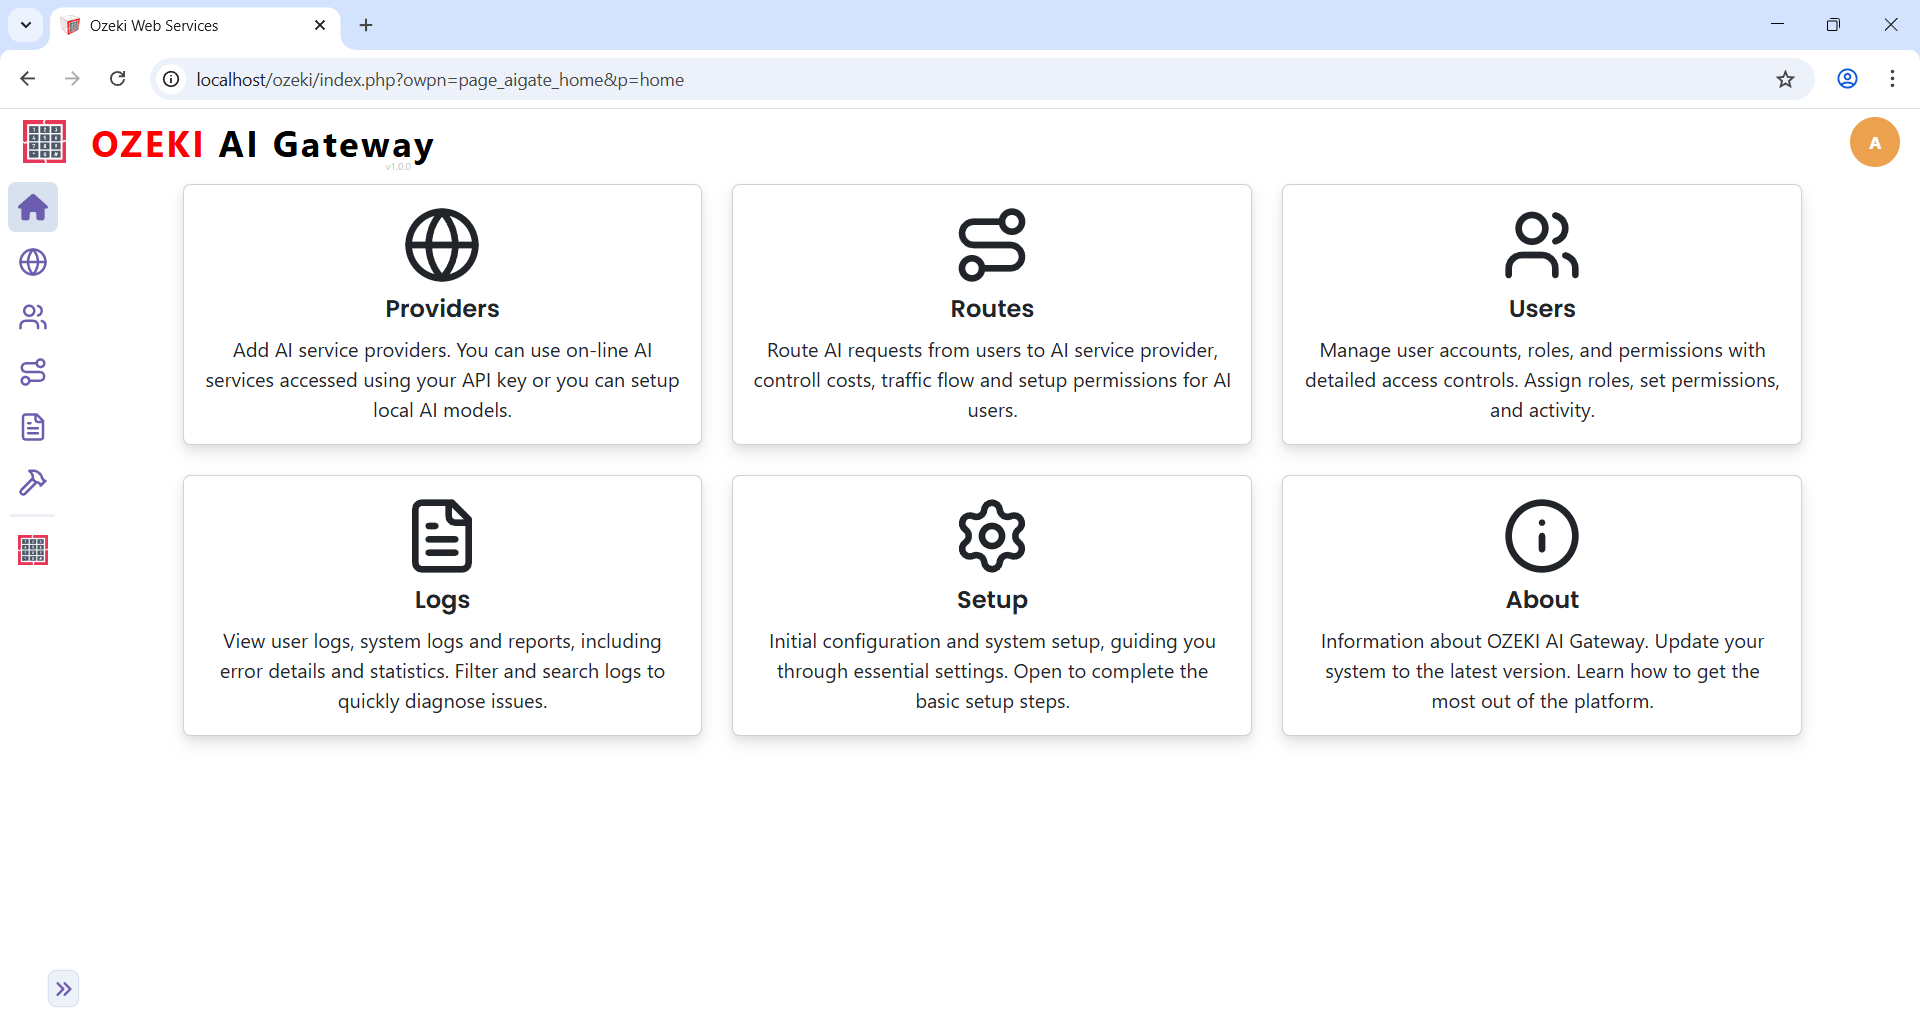Select the Users icon in the sidebar
The height and width of the screenshot is (1020, 1920).
[x=33, y=317]
